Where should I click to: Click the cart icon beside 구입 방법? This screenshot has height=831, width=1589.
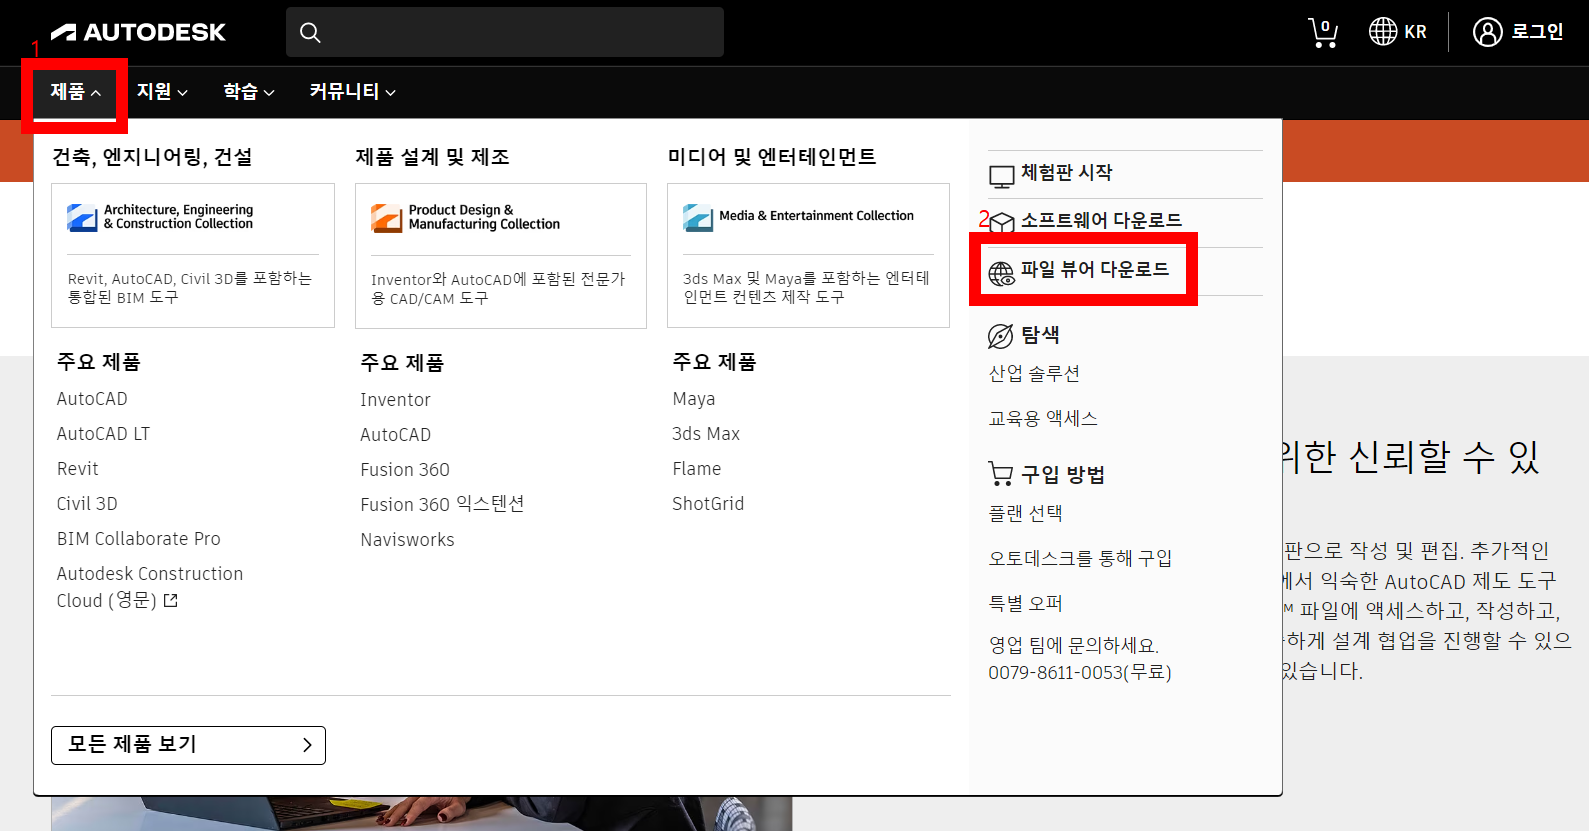[1001, 473]
